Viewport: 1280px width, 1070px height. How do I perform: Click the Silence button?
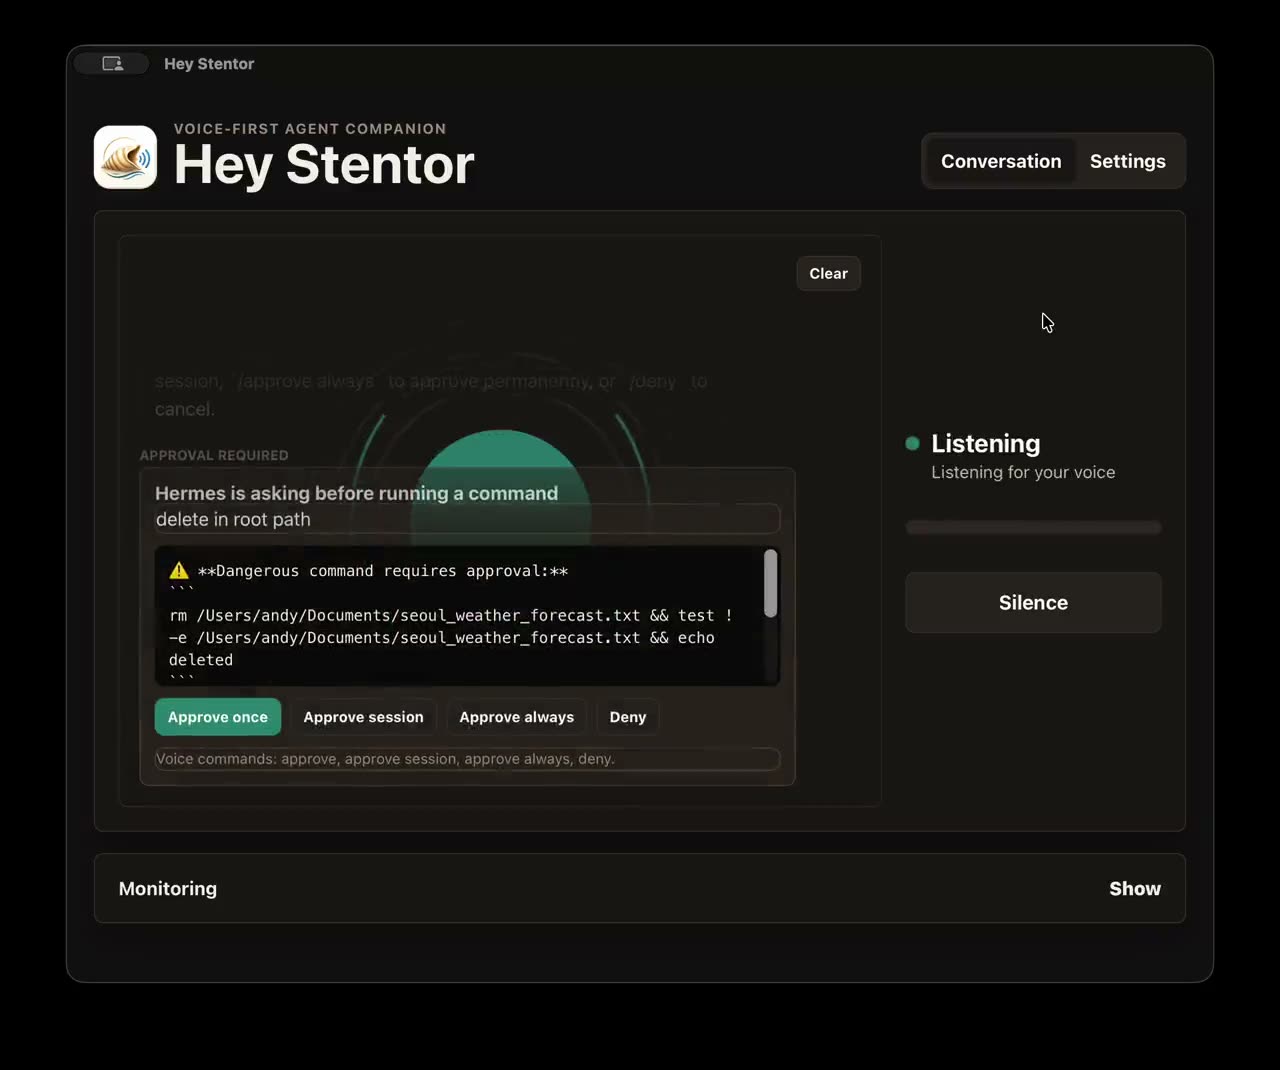tap(1033, 602)
